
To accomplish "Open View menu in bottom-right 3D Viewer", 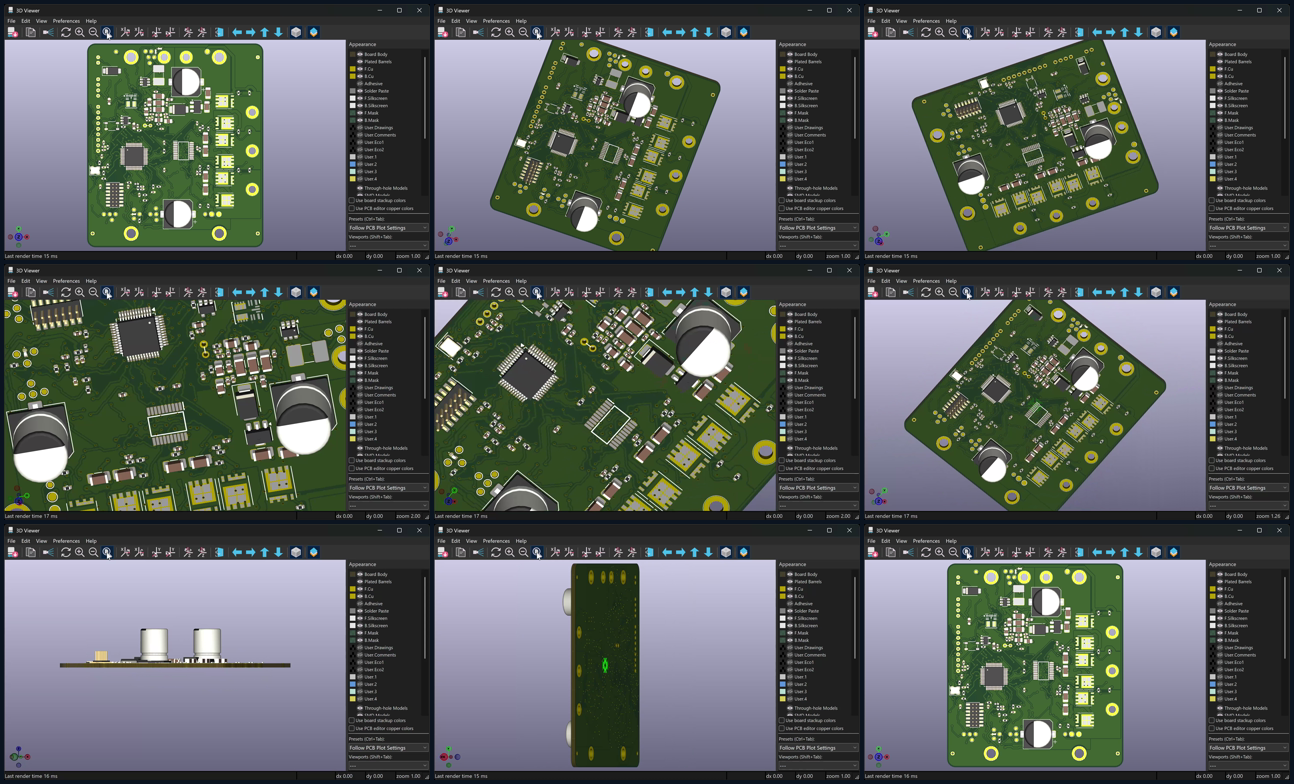I will tap(901, 541).
